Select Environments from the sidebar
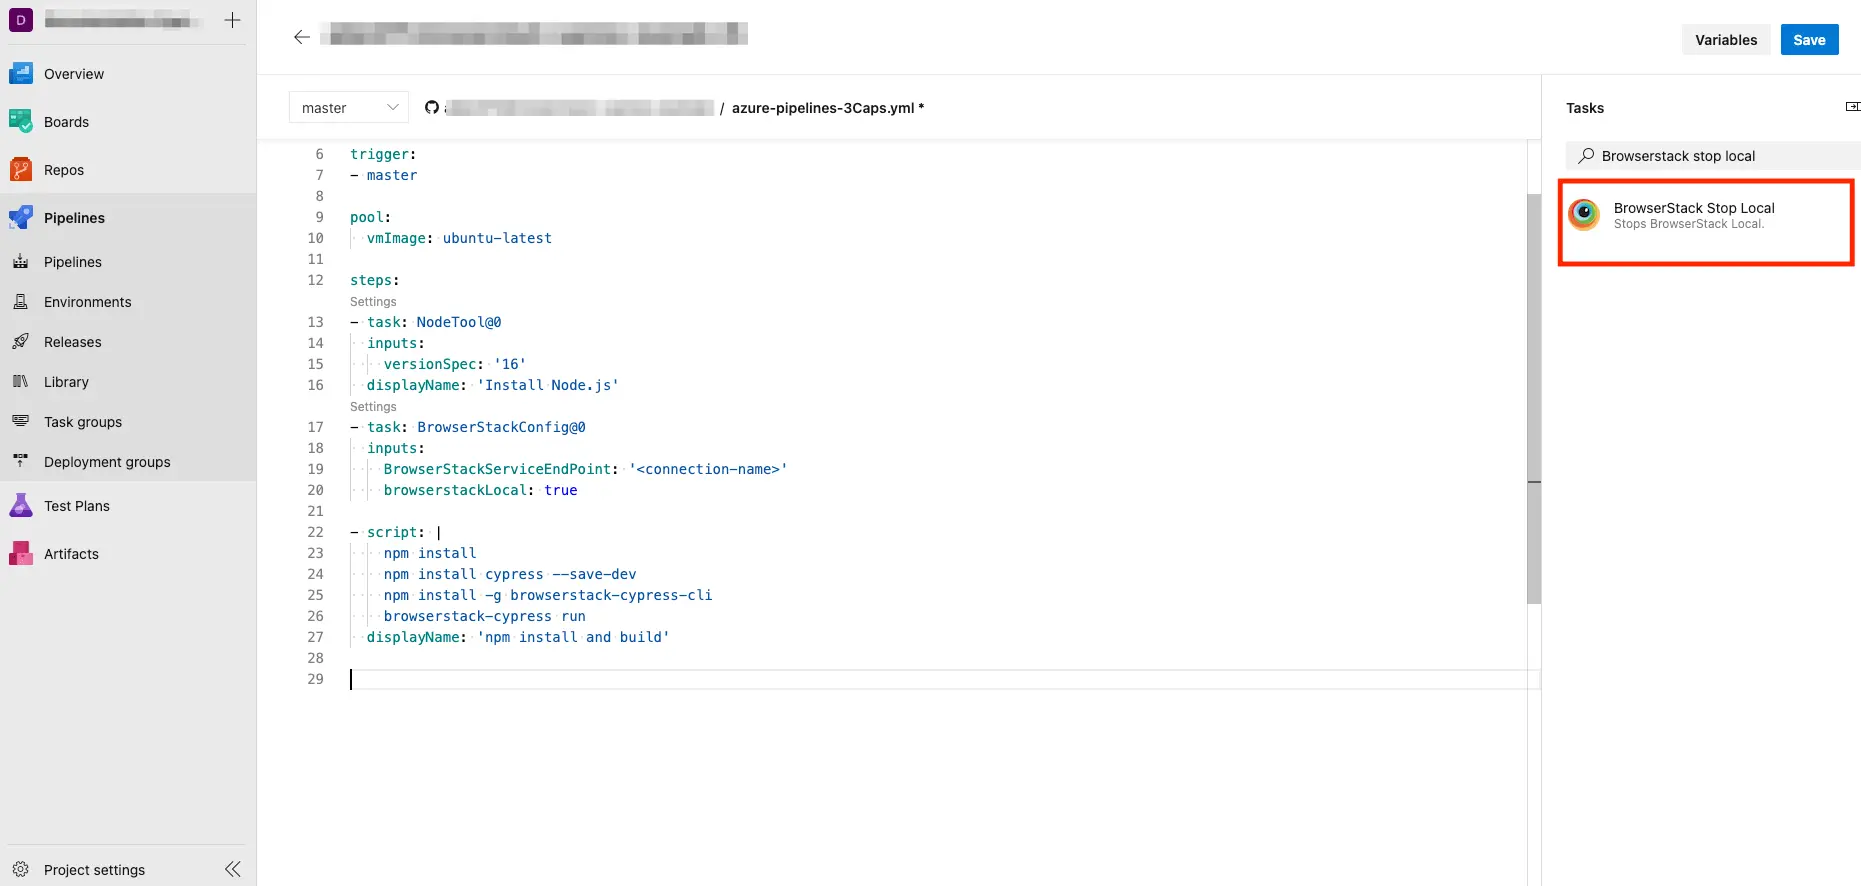1861x886 pixels. pyautogui.click(x=87, y=302)
